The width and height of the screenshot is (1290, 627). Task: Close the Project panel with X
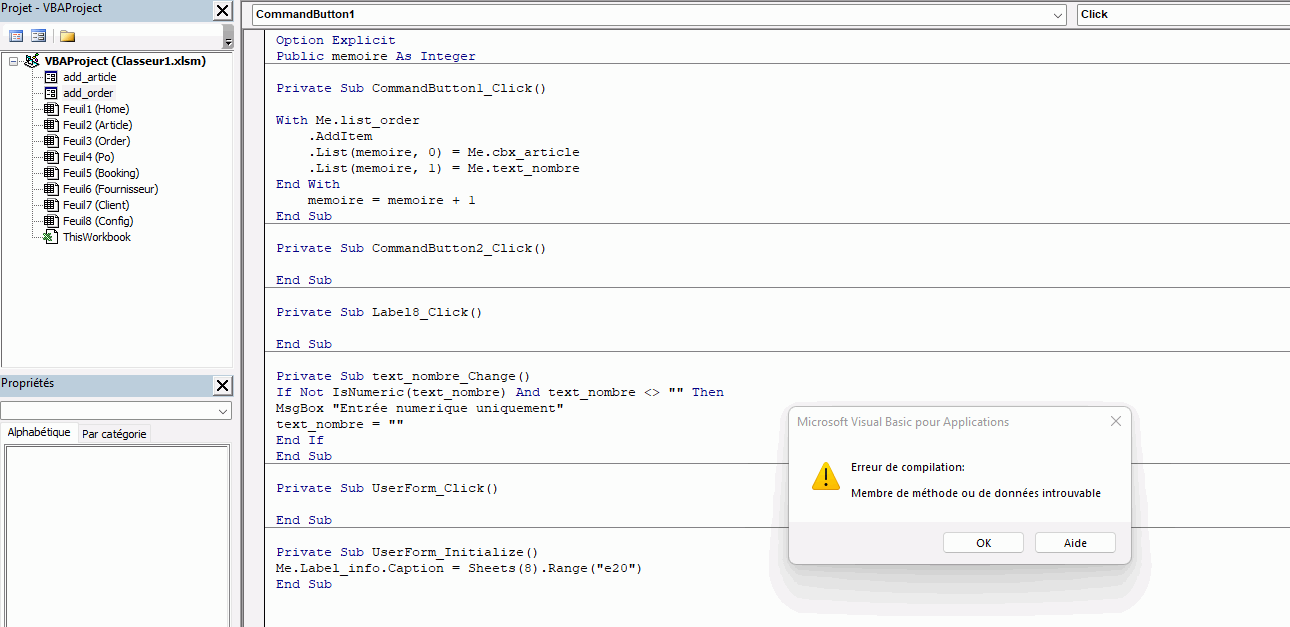(x=223, y=11)
